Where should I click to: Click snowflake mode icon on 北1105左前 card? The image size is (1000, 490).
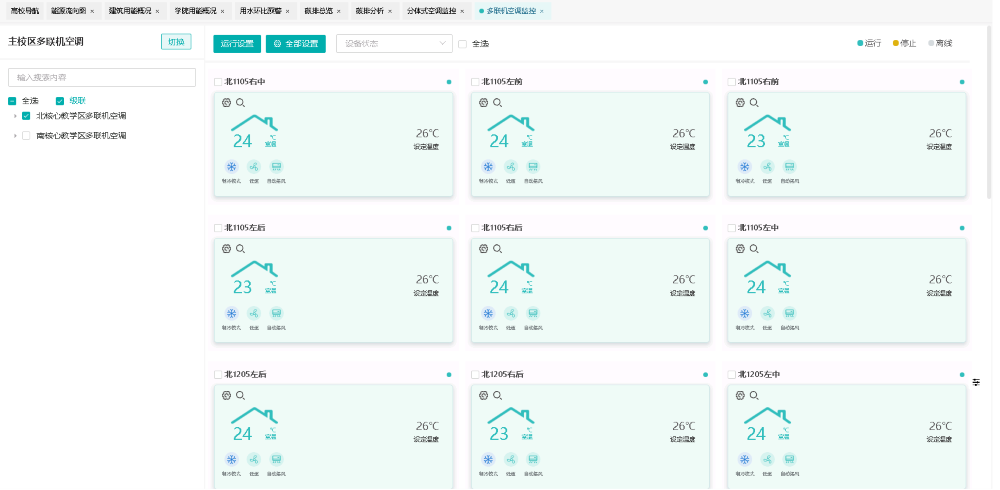488,167
